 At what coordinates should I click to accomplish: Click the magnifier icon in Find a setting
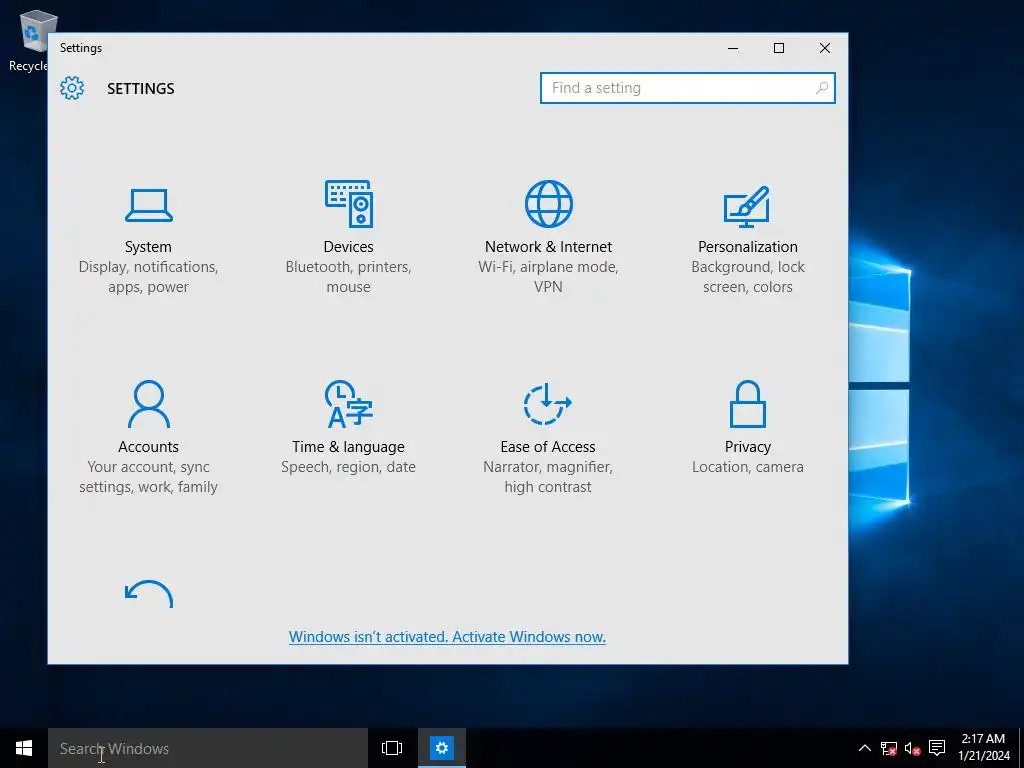[822, 88]
